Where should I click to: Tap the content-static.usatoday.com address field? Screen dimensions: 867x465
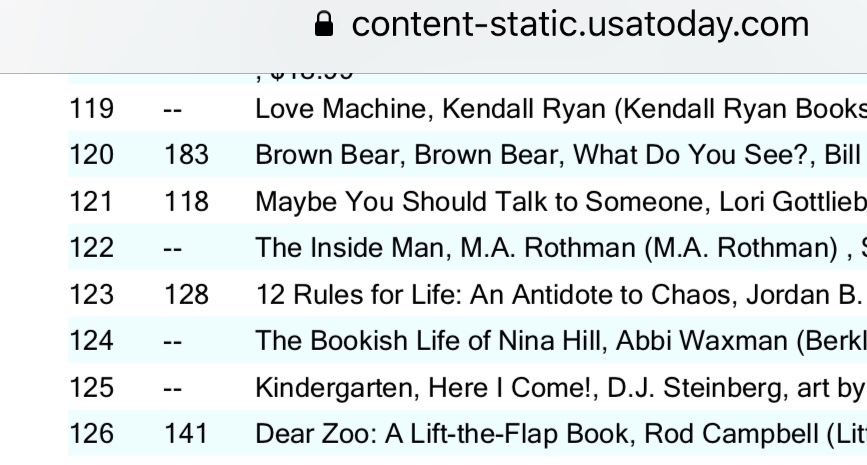point(581,24)
